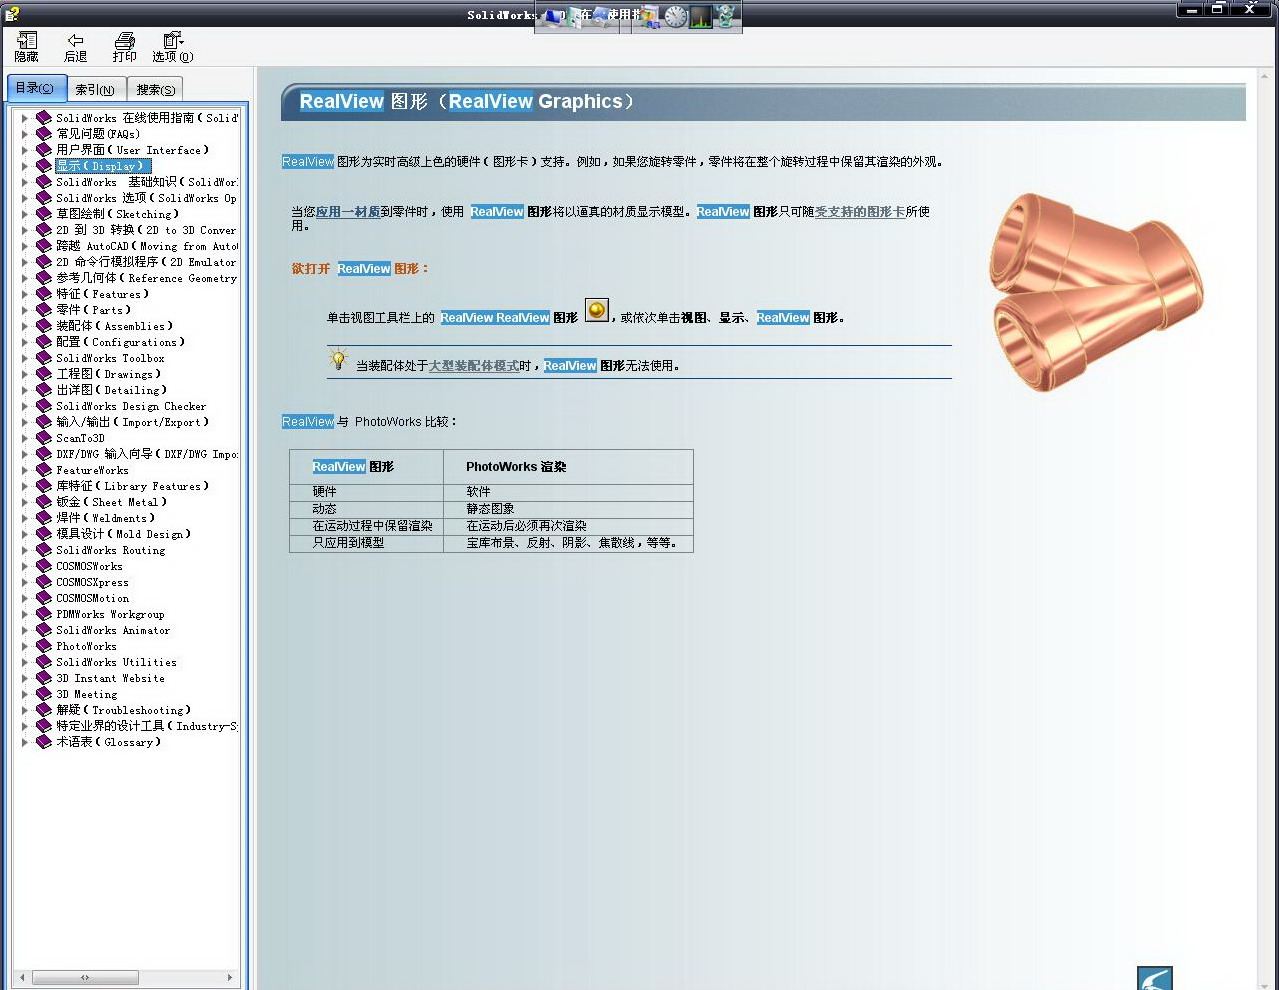Select 跨越 AutoCAD (Moving from AutoCAD) topic
This screenshot has height=990, width=1279.
(147, 246)
